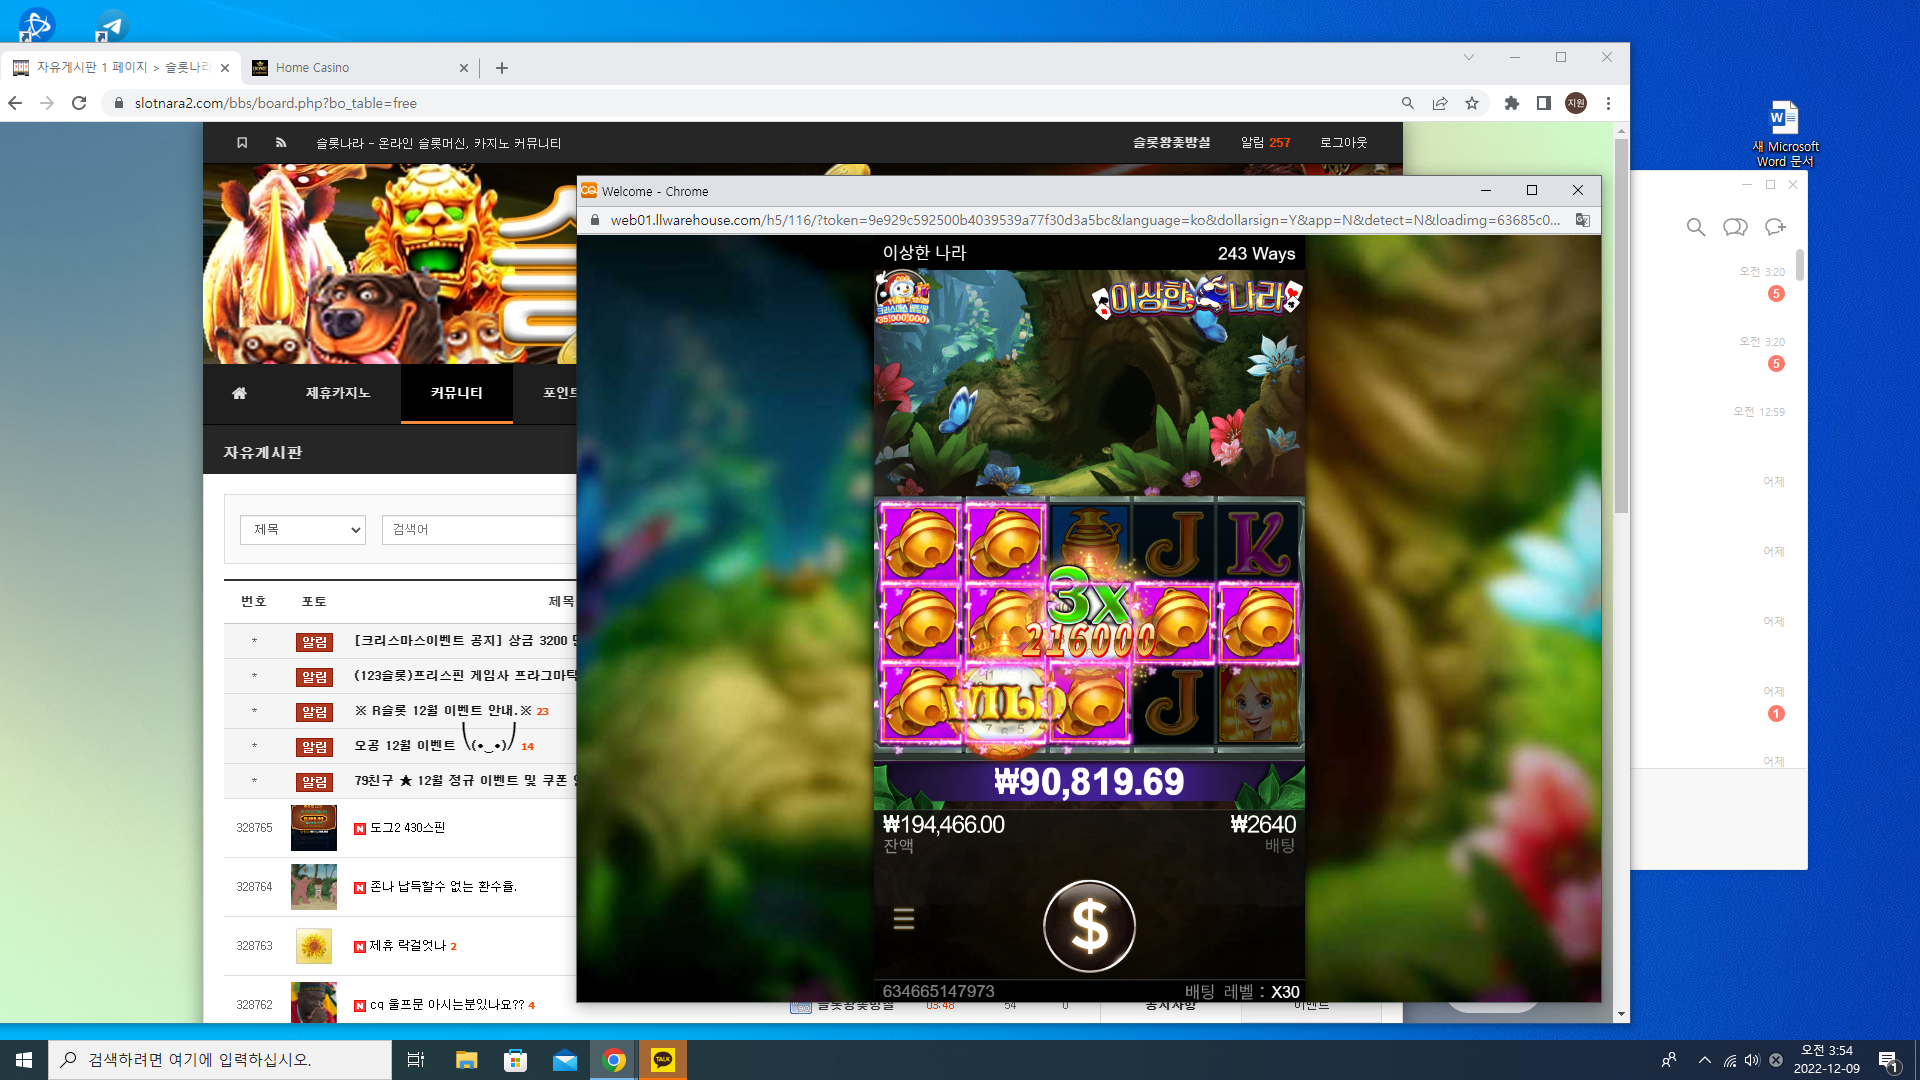
Task: Click the 배팅 레벨 X30 label
Action: [1242, 991]
